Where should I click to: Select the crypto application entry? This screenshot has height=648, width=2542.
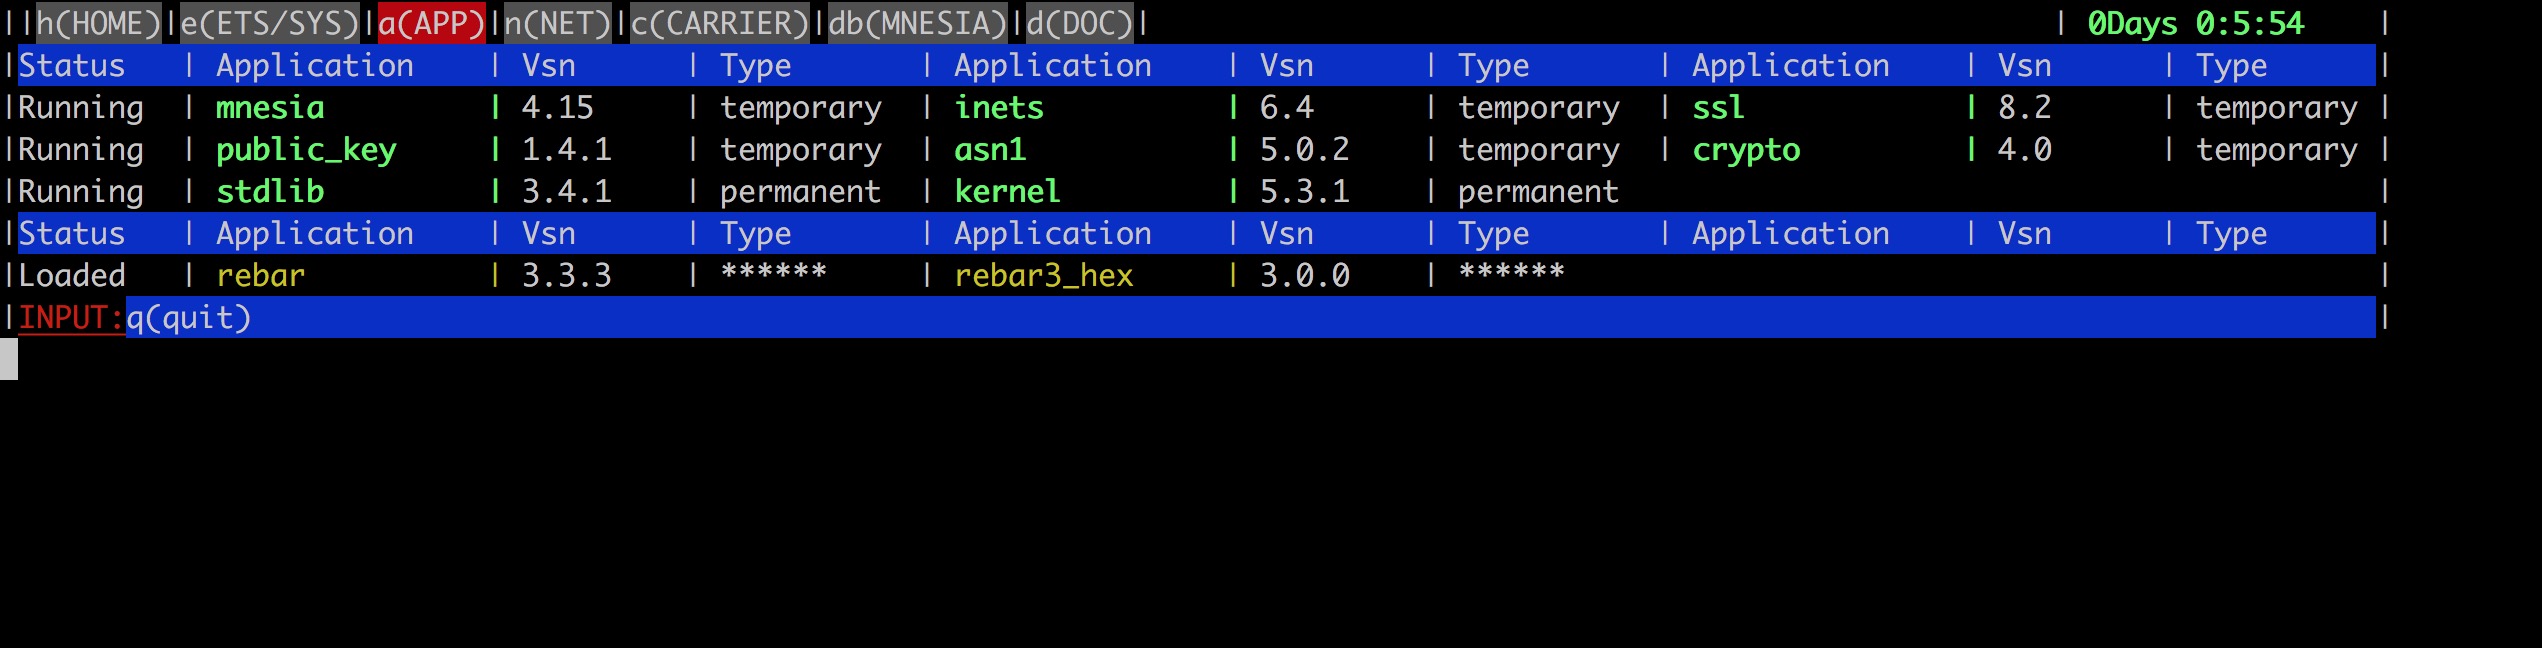(1746, 149)
